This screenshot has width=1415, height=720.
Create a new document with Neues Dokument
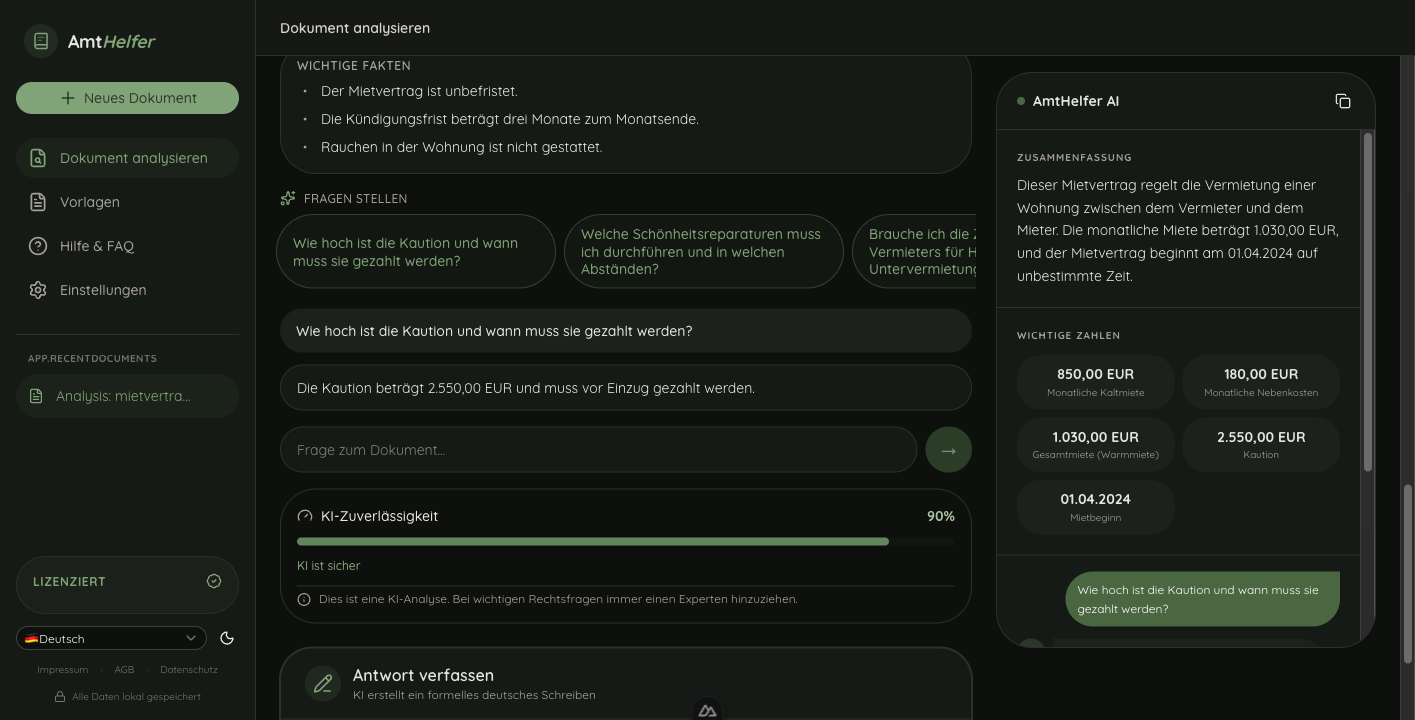[x=127, y=98]
